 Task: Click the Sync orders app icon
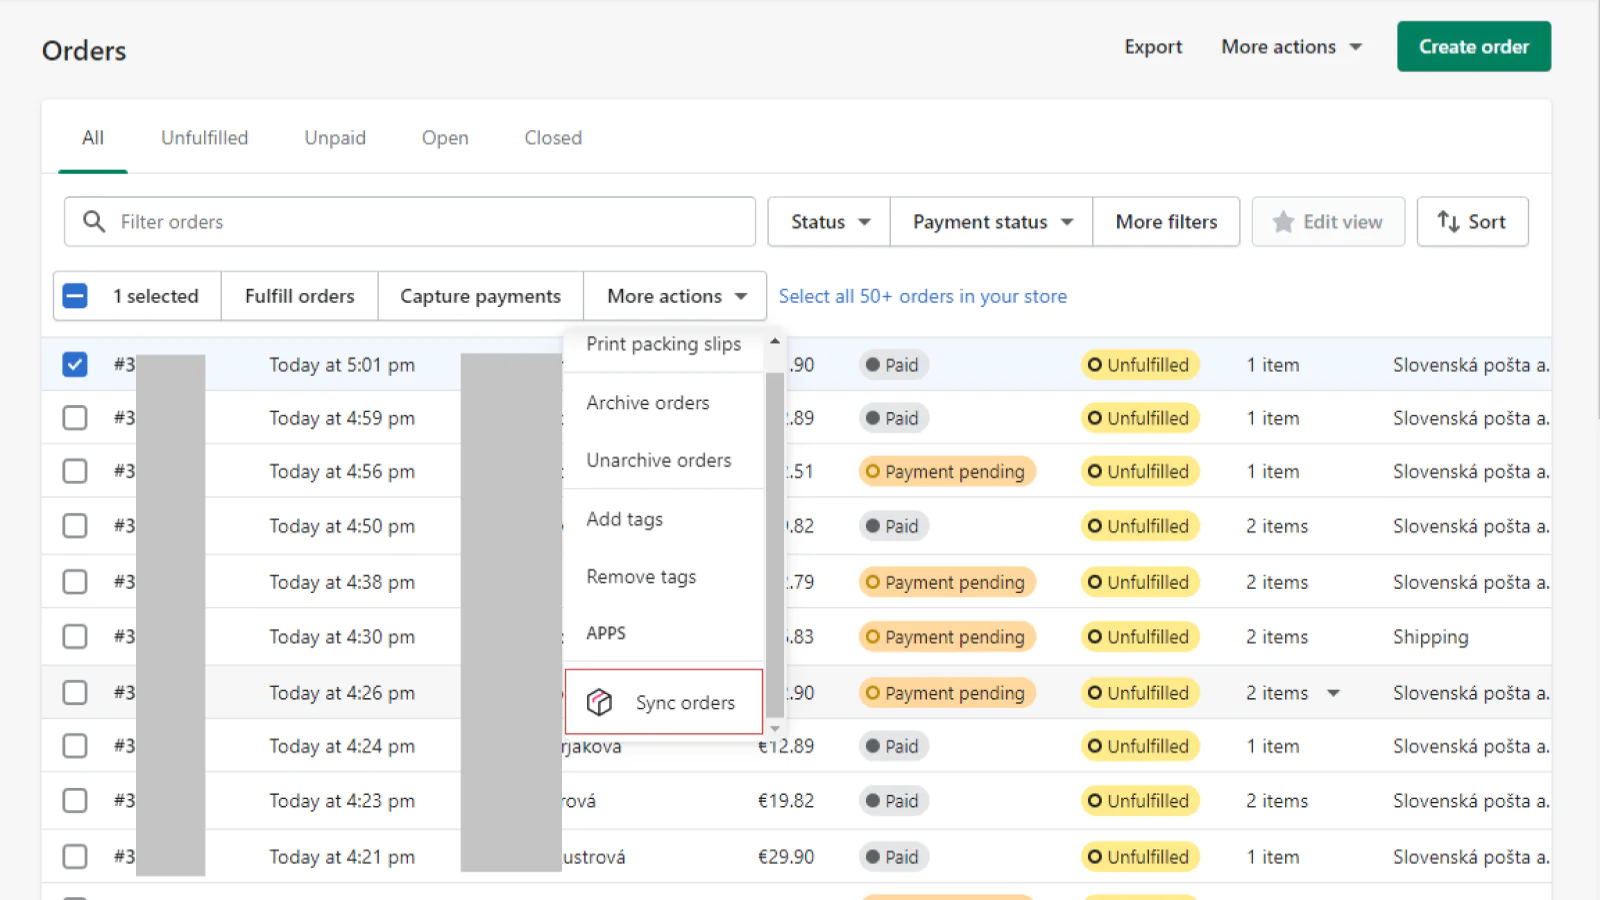pyautogui.click(x=599, y=703)
